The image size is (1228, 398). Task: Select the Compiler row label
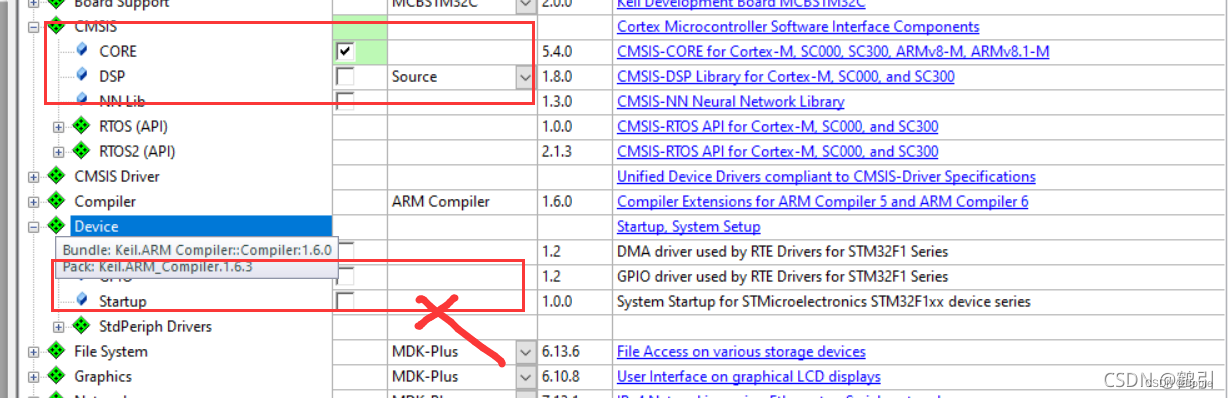point(105,201)
